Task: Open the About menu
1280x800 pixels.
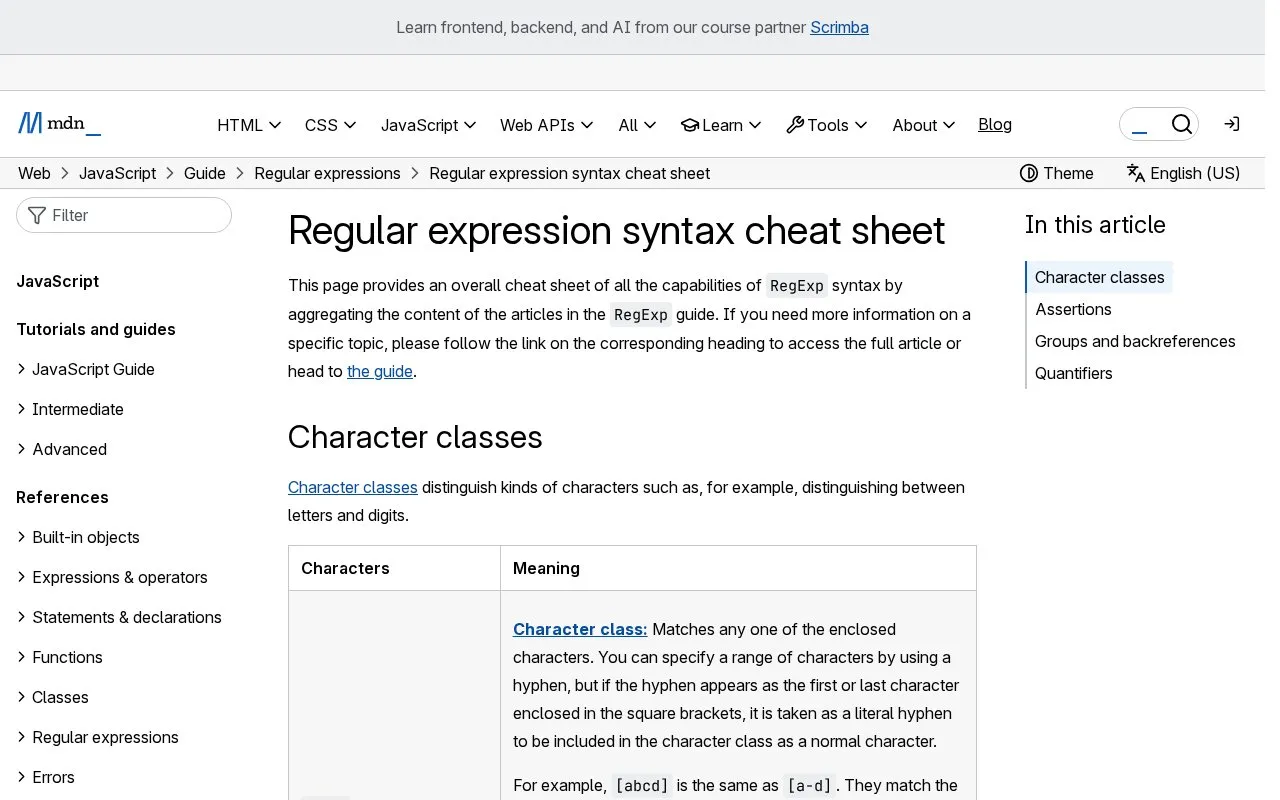Action: pyautogui.click(x=924, y=125)
